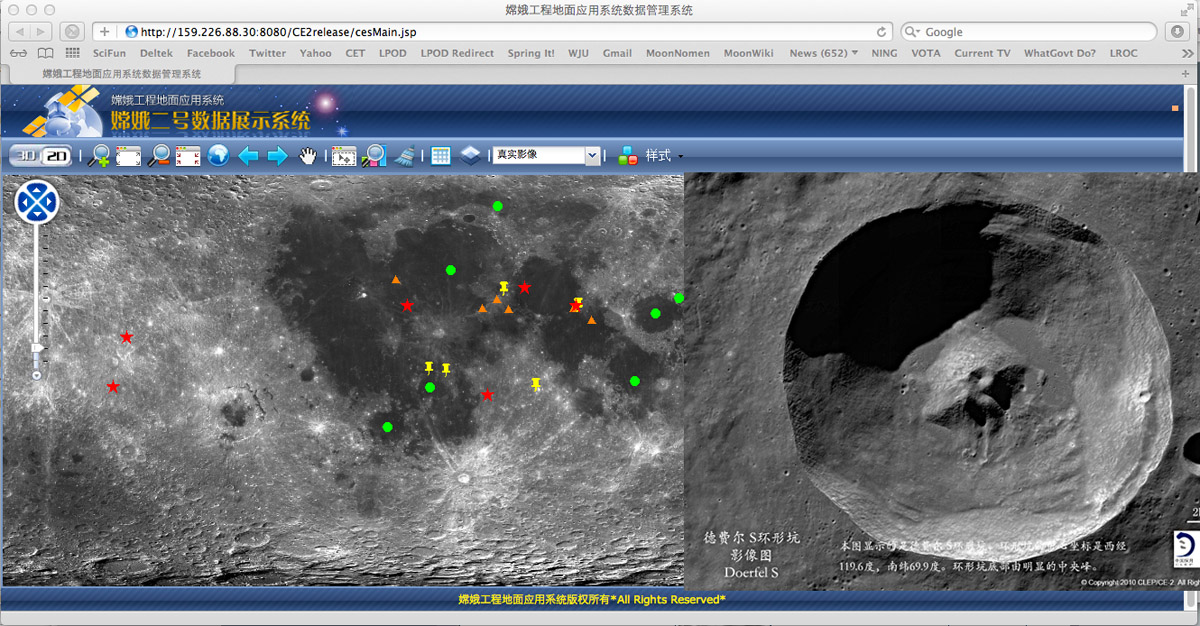Switch the map to 2D mode
This screenshot has height=626, width=1200.
coord(58,155)
